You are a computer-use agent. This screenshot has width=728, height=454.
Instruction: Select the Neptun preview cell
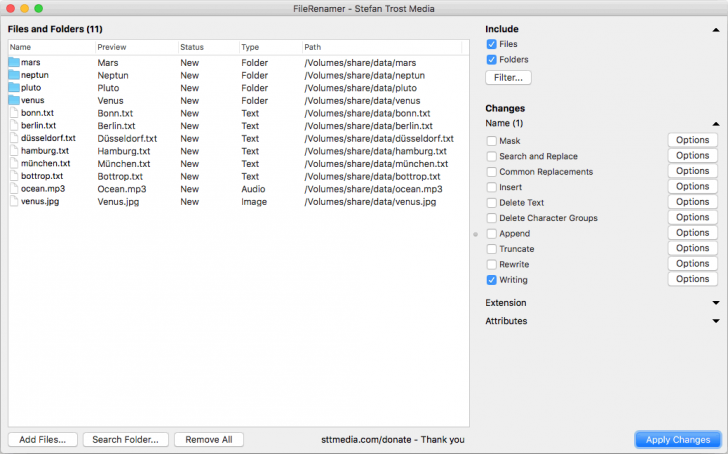coord(113,75)
